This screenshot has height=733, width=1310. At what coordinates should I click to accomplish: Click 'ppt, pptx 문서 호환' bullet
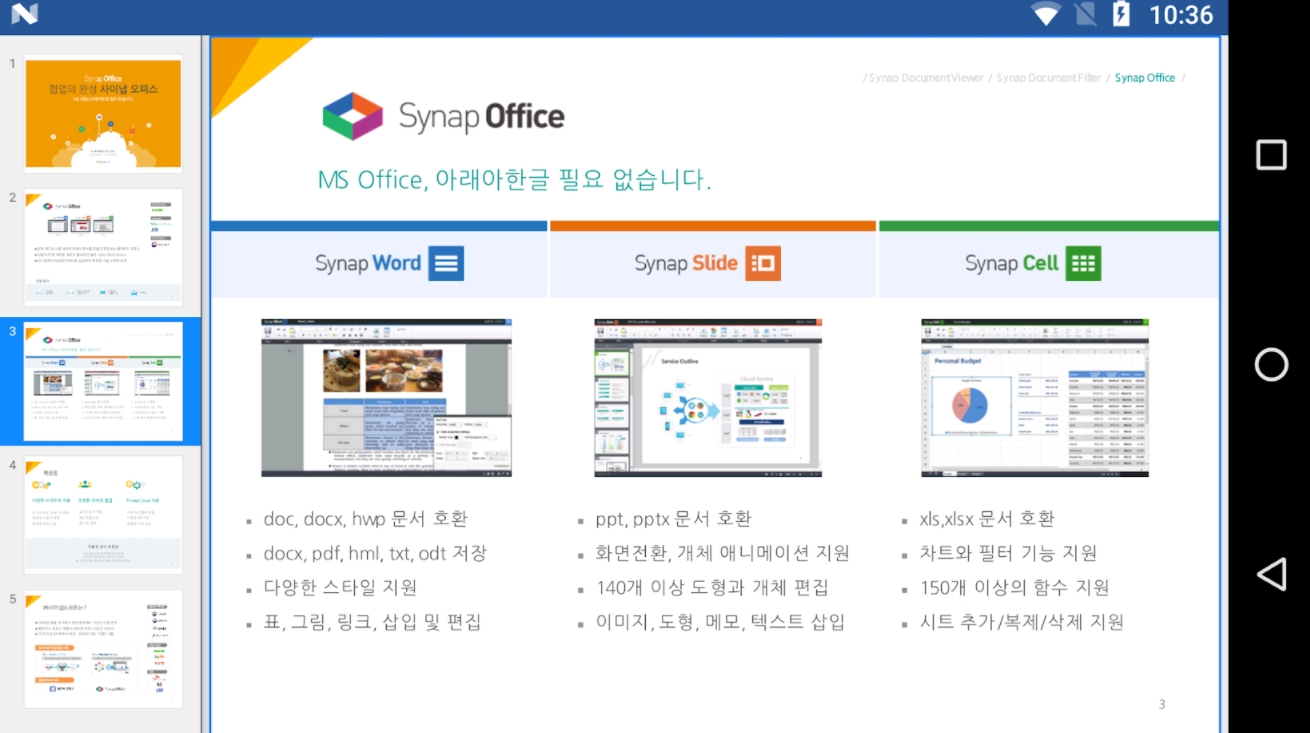pos(673,519)
